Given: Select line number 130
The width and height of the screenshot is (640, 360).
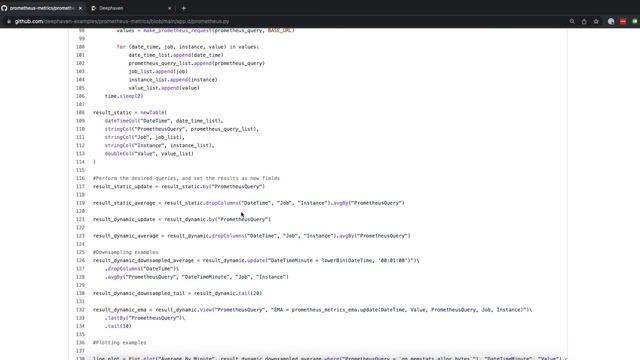Looking at the screenshot, I should point(80,293).
